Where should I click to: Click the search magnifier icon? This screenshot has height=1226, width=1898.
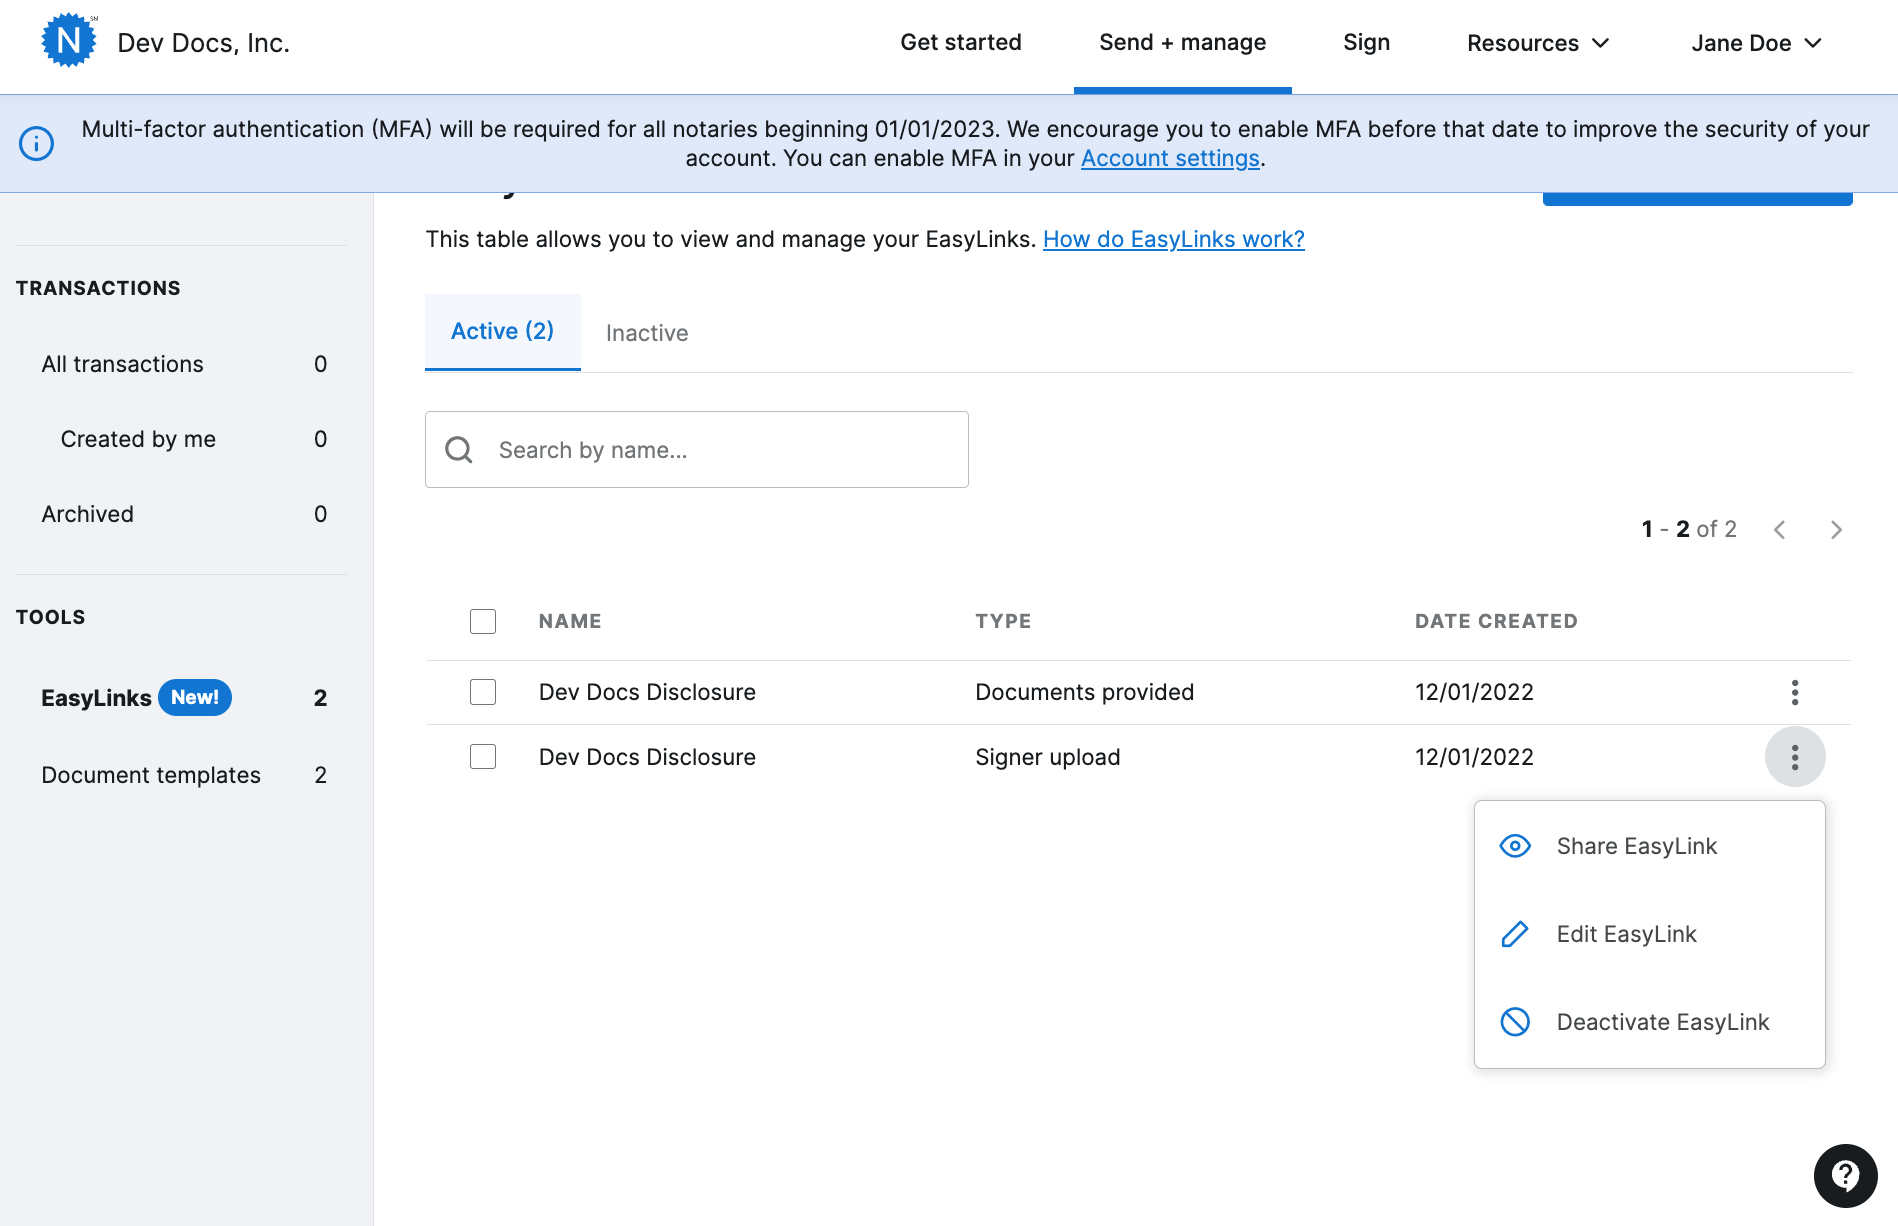[x=459, y=450]
